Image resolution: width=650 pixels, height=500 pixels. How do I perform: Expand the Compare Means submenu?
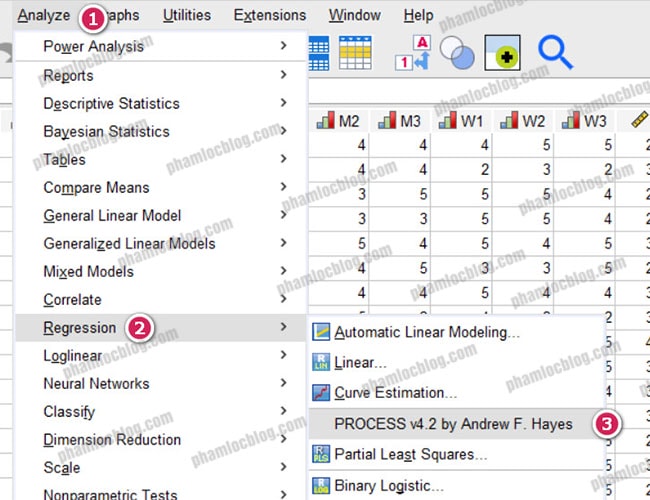point(96,187)
